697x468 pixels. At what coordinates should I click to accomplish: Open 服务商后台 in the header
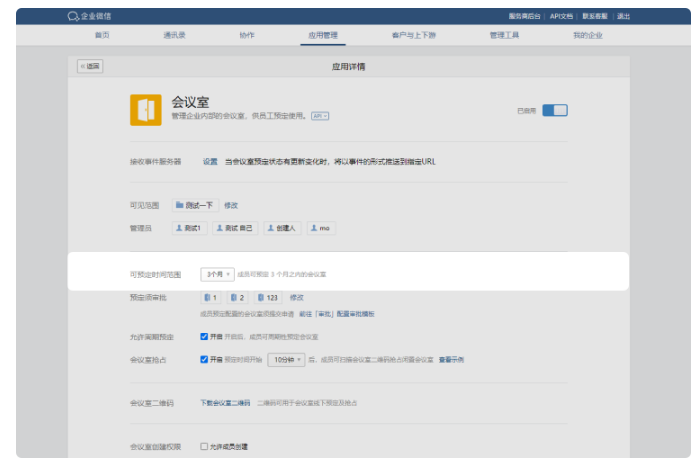click(524, 16)
